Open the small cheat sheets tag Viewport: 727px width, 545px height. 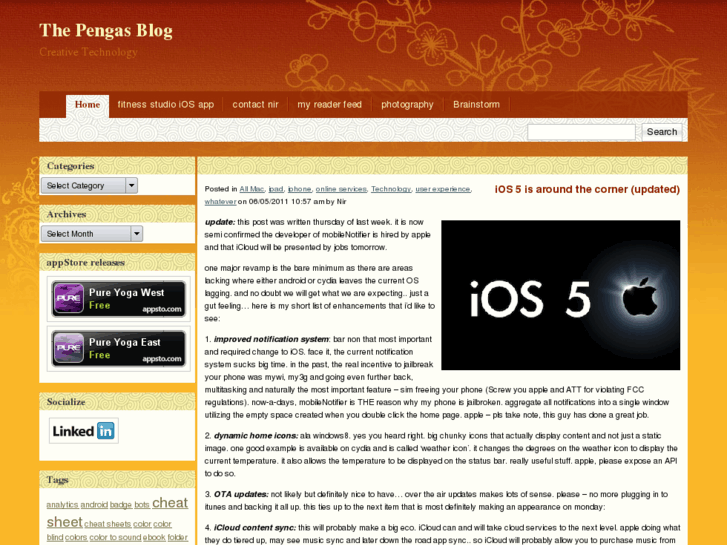tap(108, 524)
